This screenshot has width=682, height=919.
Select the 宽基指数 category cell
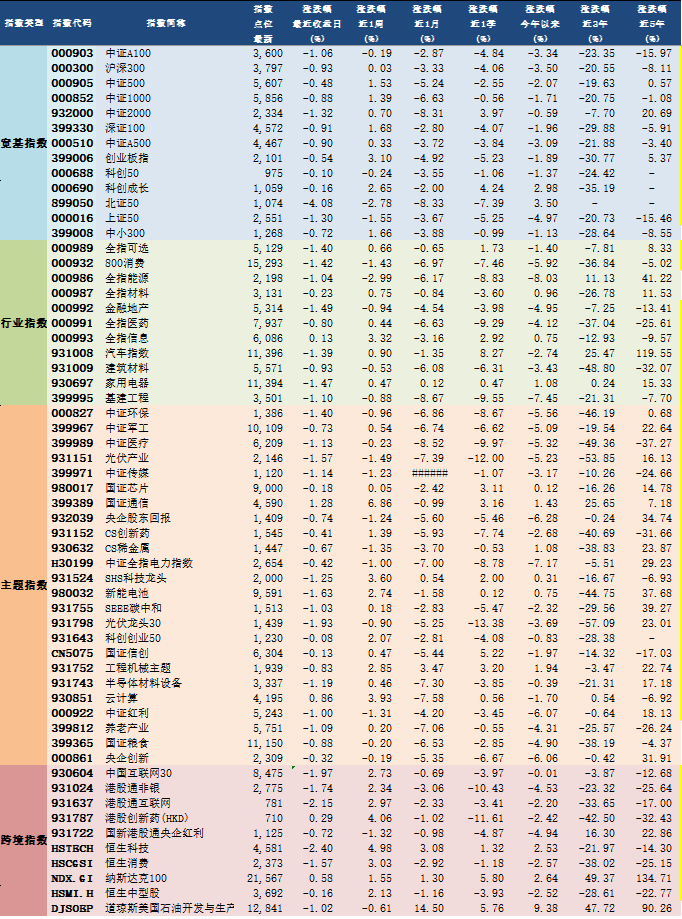(24, 143)
